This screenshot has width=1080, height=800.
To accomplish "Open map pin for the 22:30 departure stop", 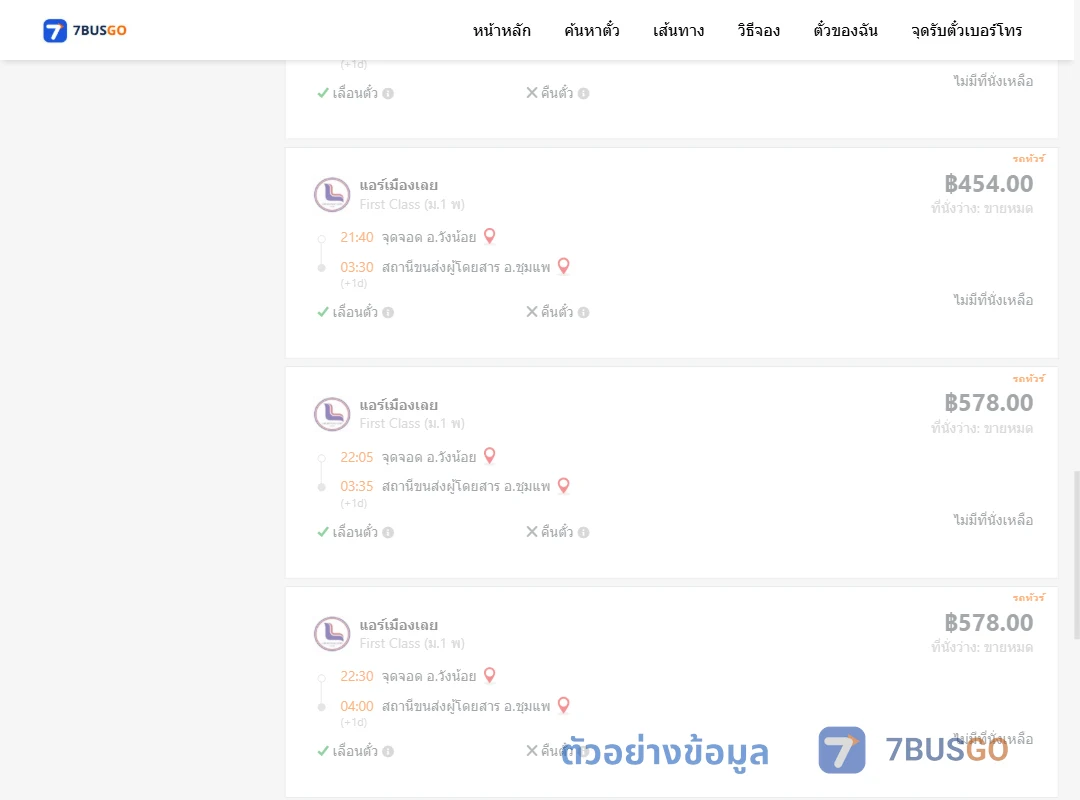I will click(x=490, y=675).
